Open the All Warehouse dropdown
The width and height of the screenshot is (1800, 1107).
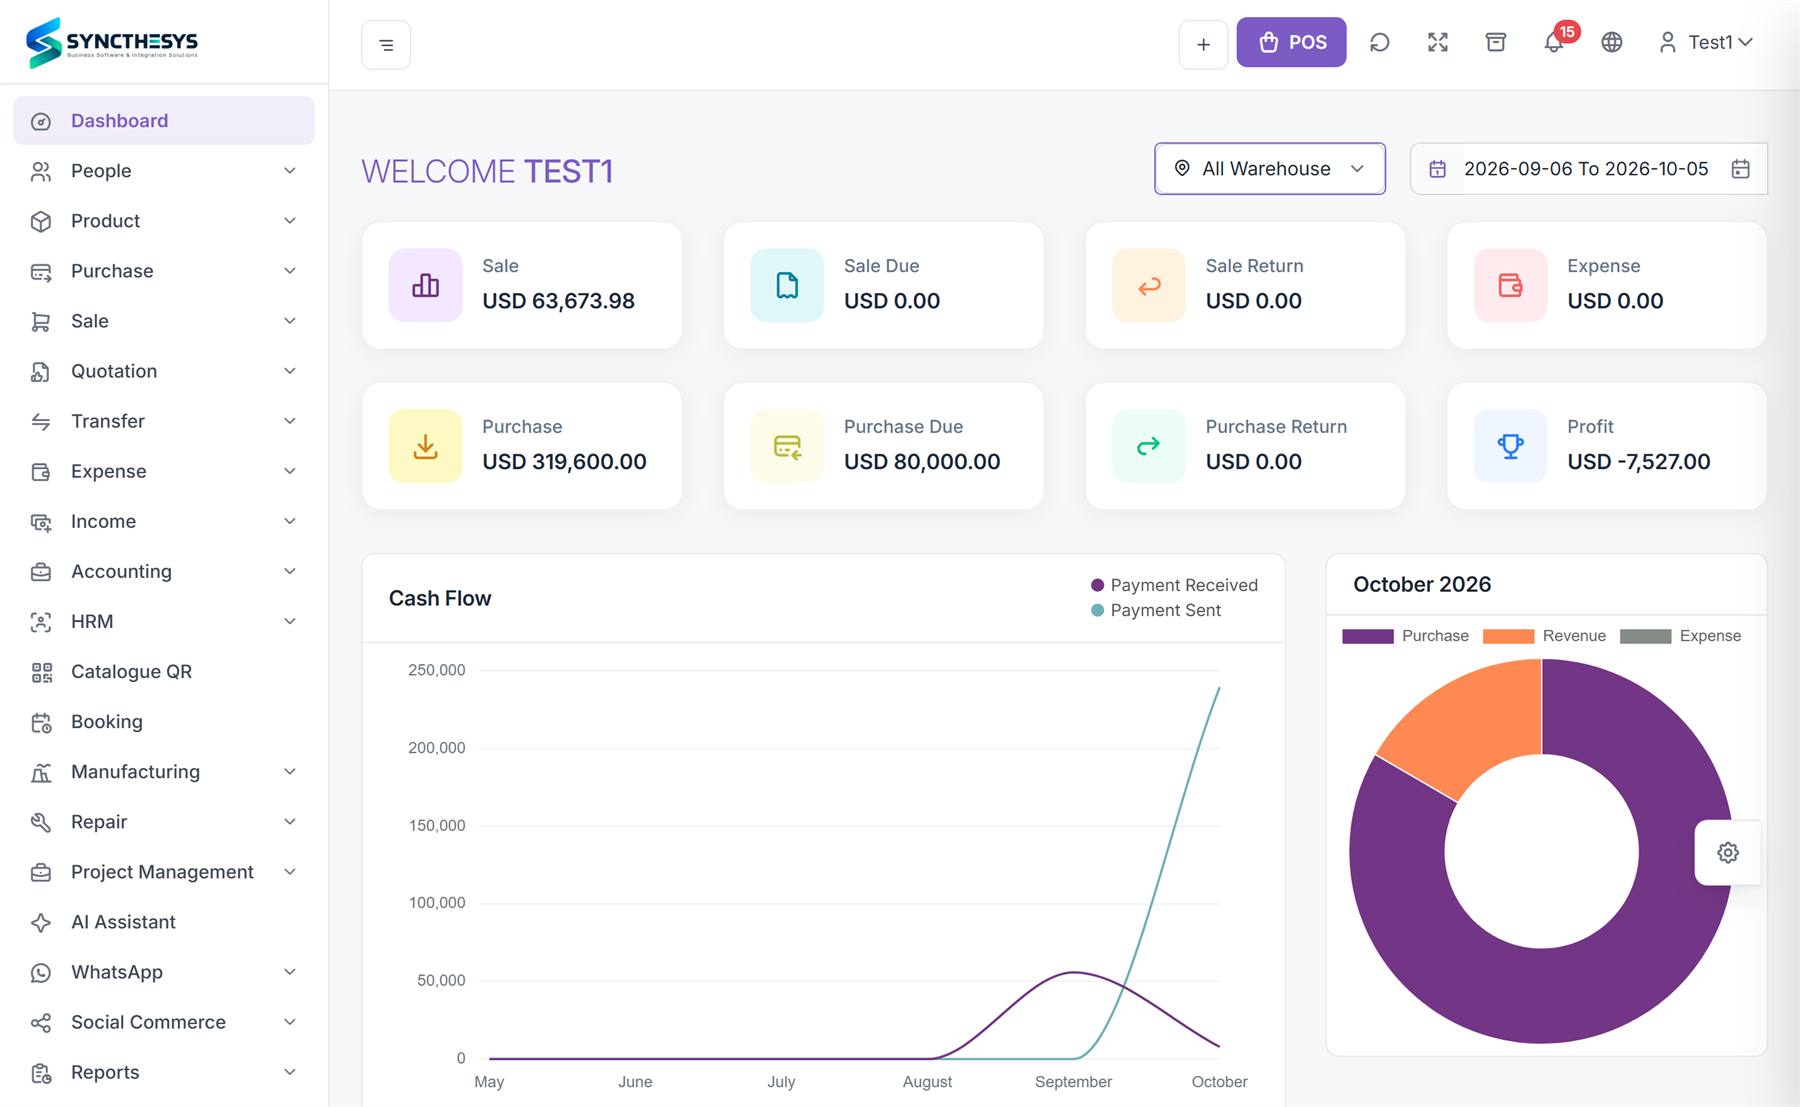click(1270, 168)
